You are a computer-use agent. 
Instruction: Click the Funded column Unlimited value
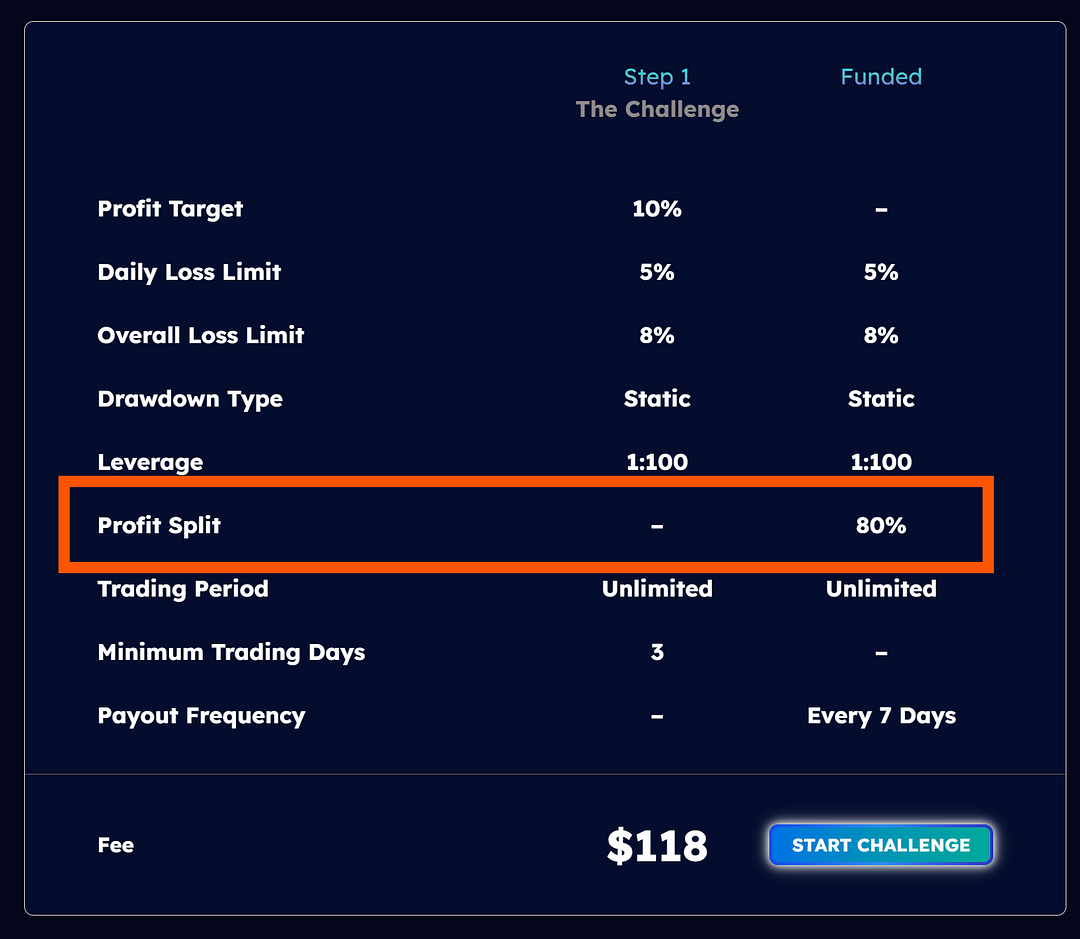(881, 589)
